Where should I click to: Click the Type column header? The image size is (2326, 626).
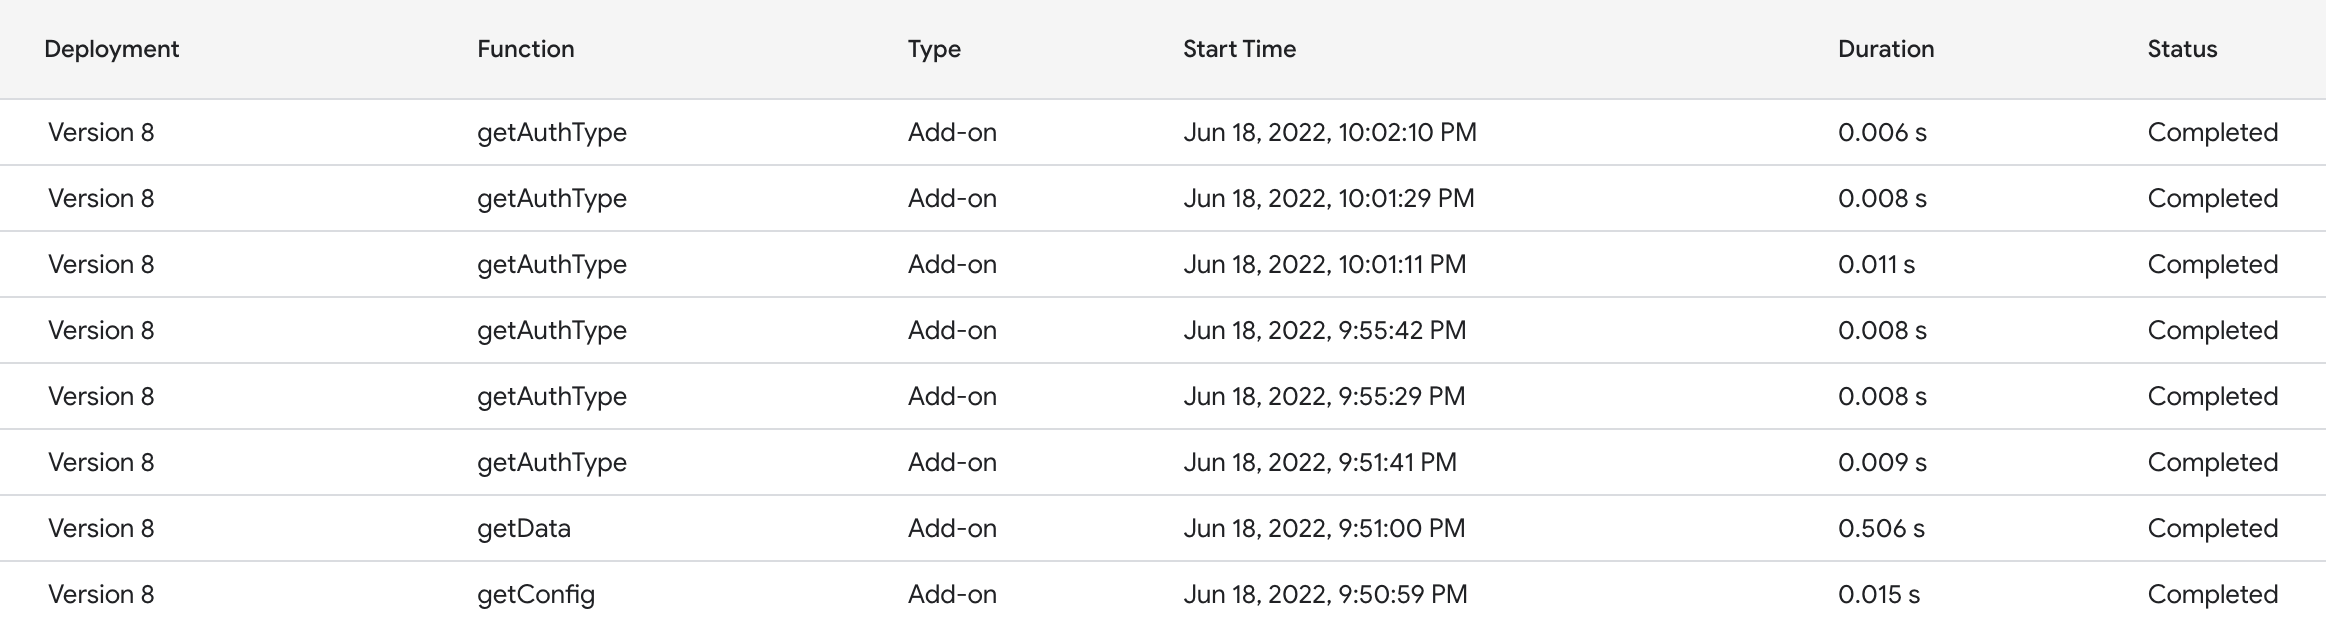click(x=934, y=49)
